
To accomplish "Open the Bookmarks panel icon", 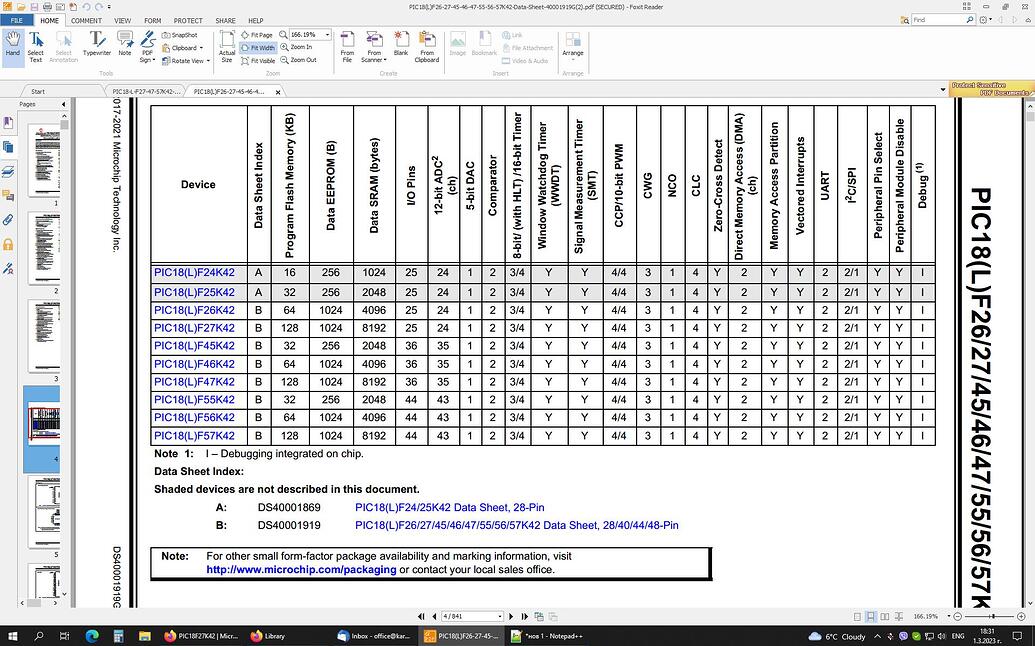I will [8, 122].
